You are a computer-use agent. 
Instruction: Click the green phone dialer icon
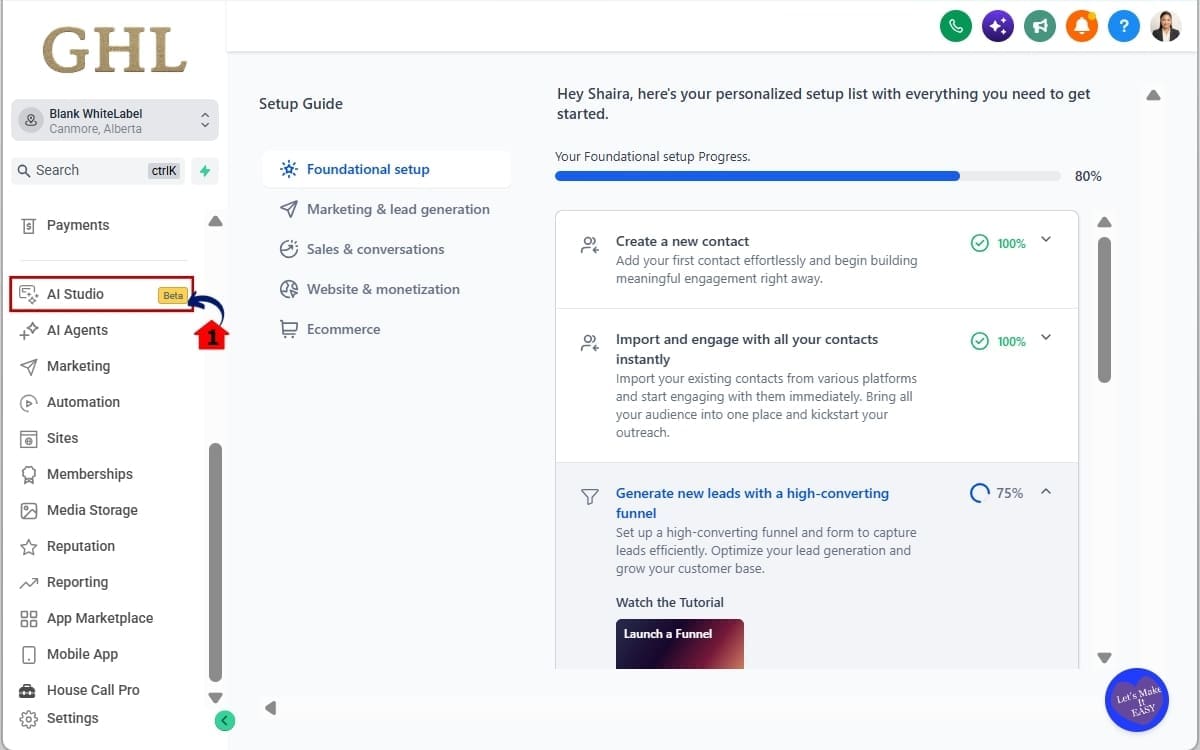[956, 26]
